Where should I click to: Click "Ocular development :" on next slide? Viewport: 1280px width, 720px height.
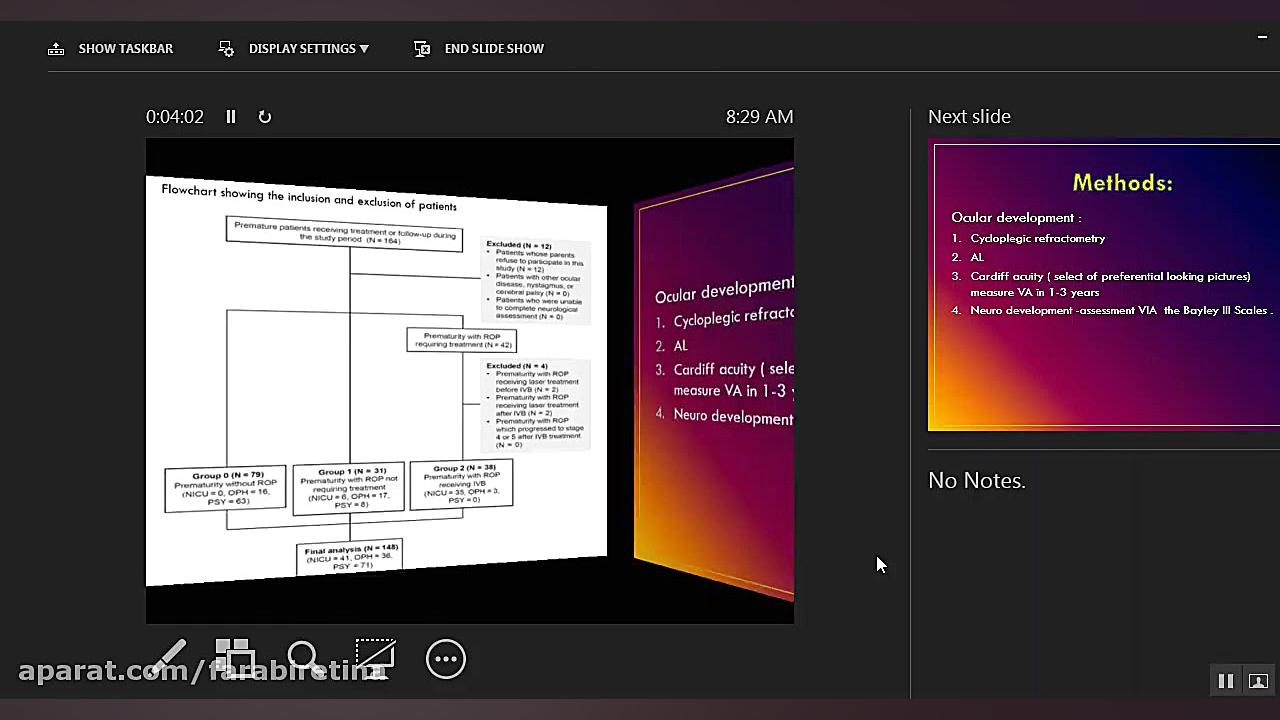(x=1016, y=217)
